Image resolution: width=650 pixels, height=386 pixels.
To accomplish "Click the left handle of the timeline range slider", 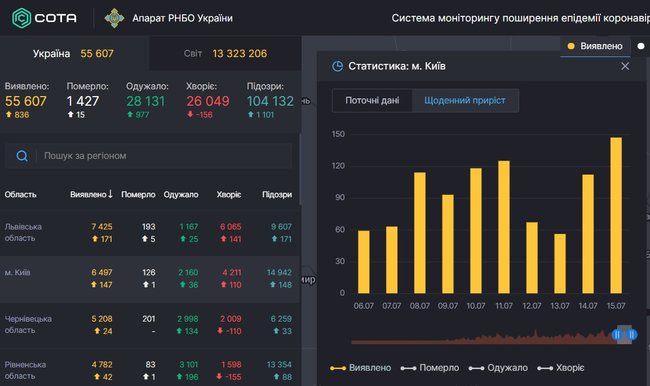I will click(617, 334).
